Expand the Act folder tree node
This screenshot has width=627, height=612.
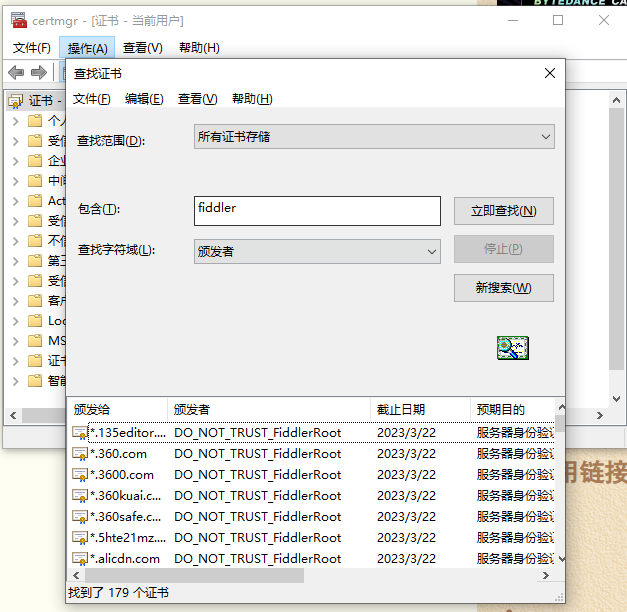[16, 201]
